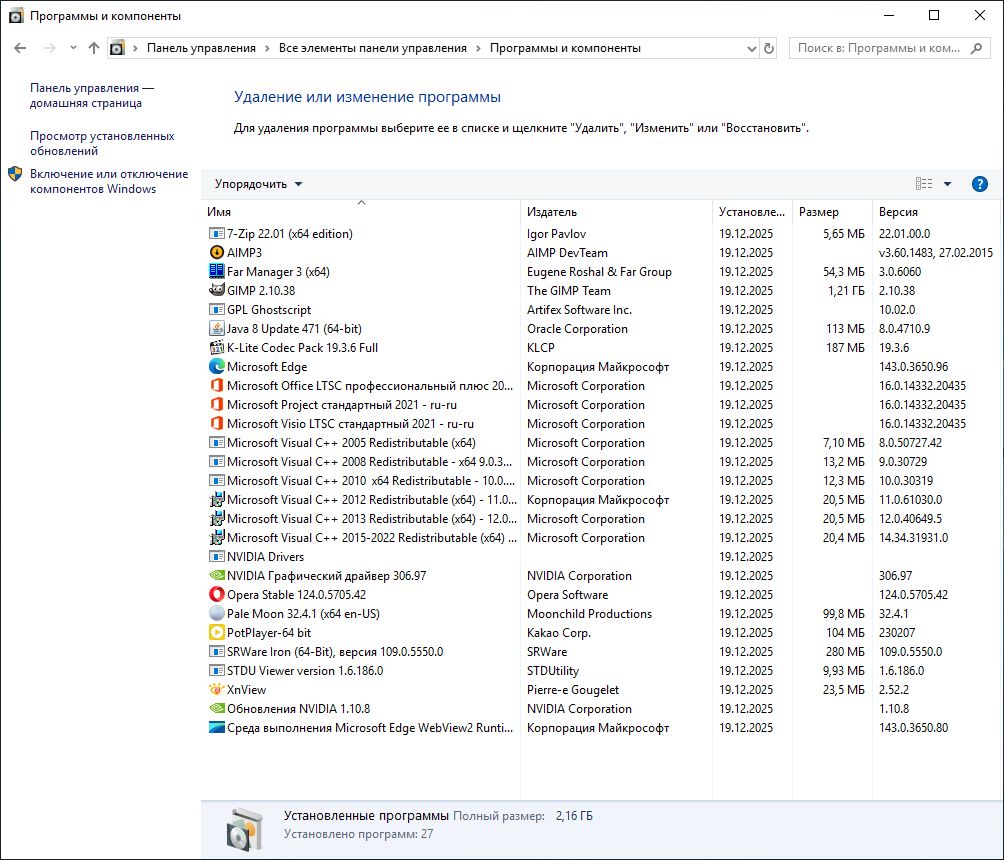Sort list by the Издатель column header
1004x860 pixels.
(x=552, y=212)
